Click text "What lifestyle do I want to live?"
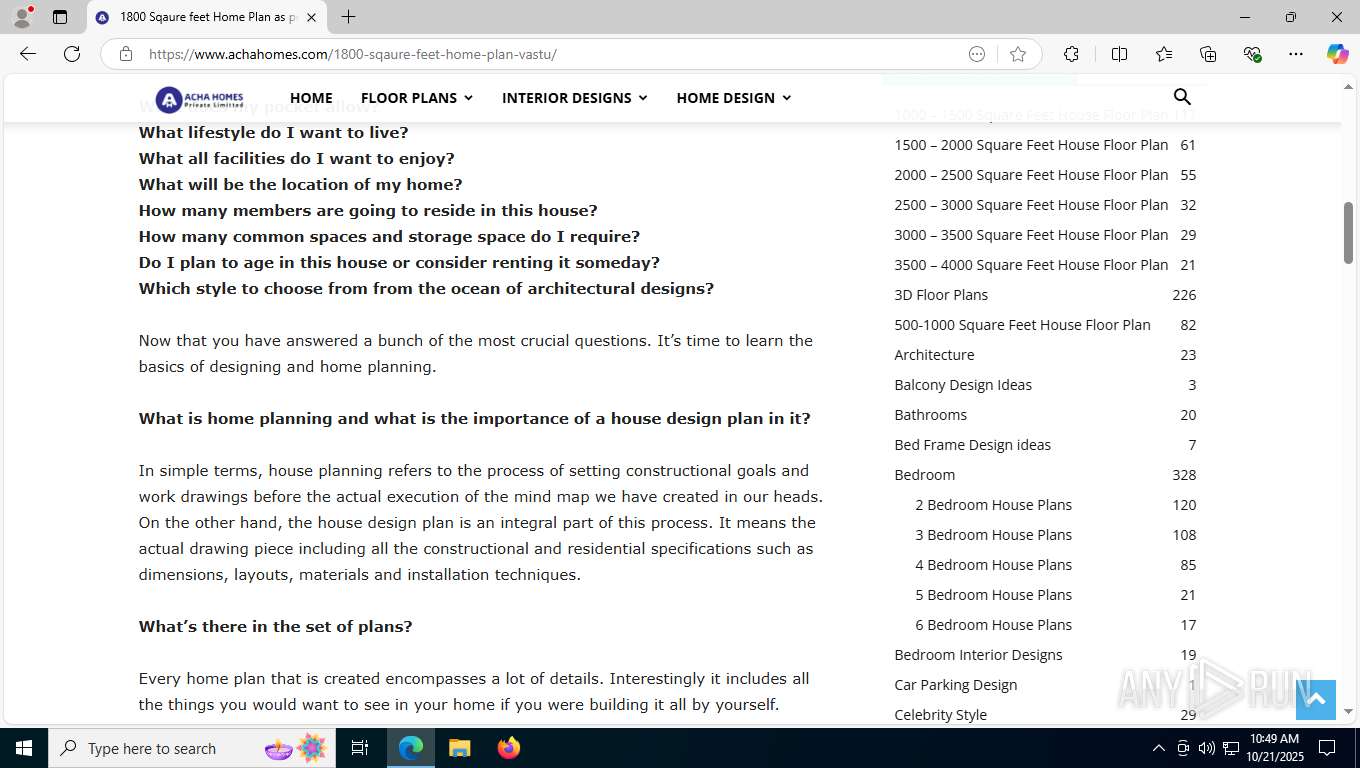The image size is (1360, 768). tap(273, 133)
